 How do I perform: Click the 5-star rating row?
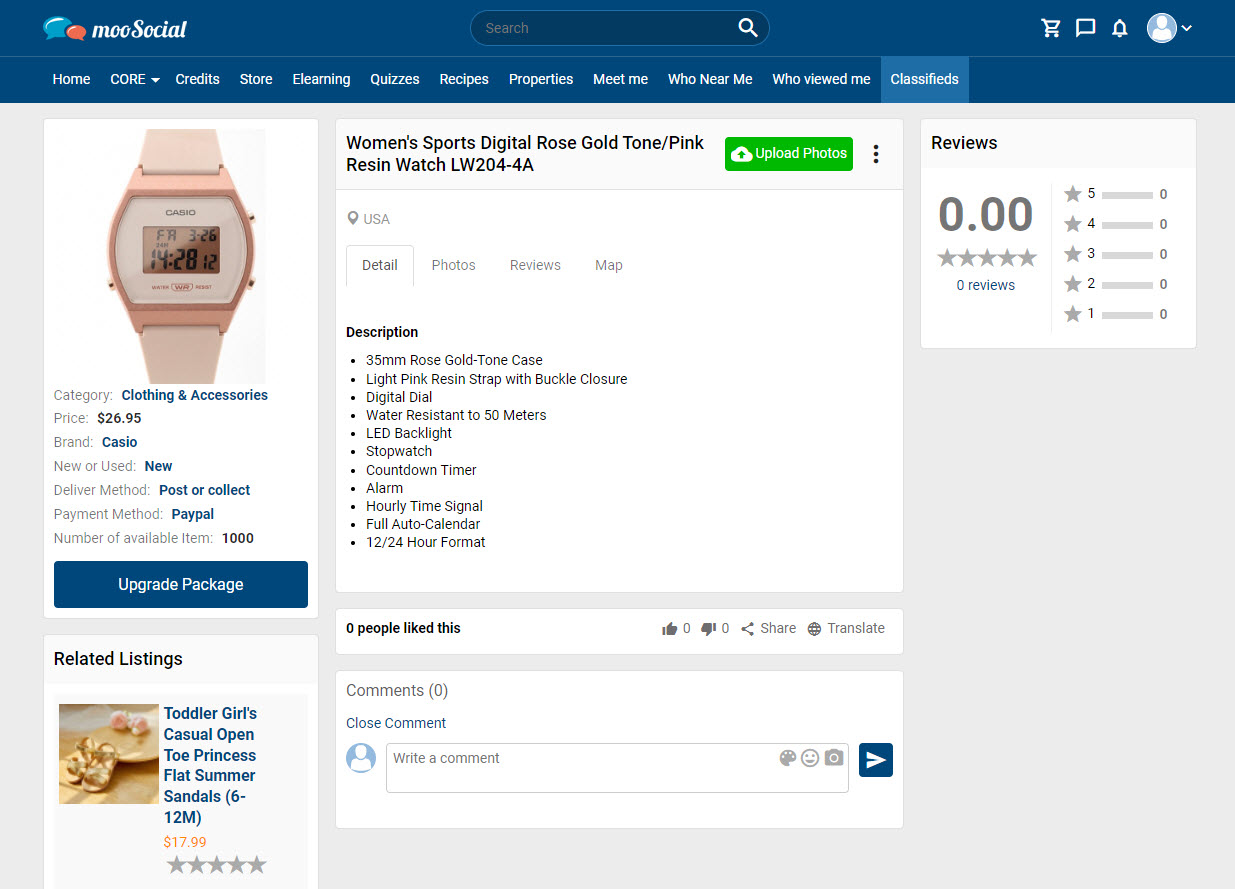1115,194
